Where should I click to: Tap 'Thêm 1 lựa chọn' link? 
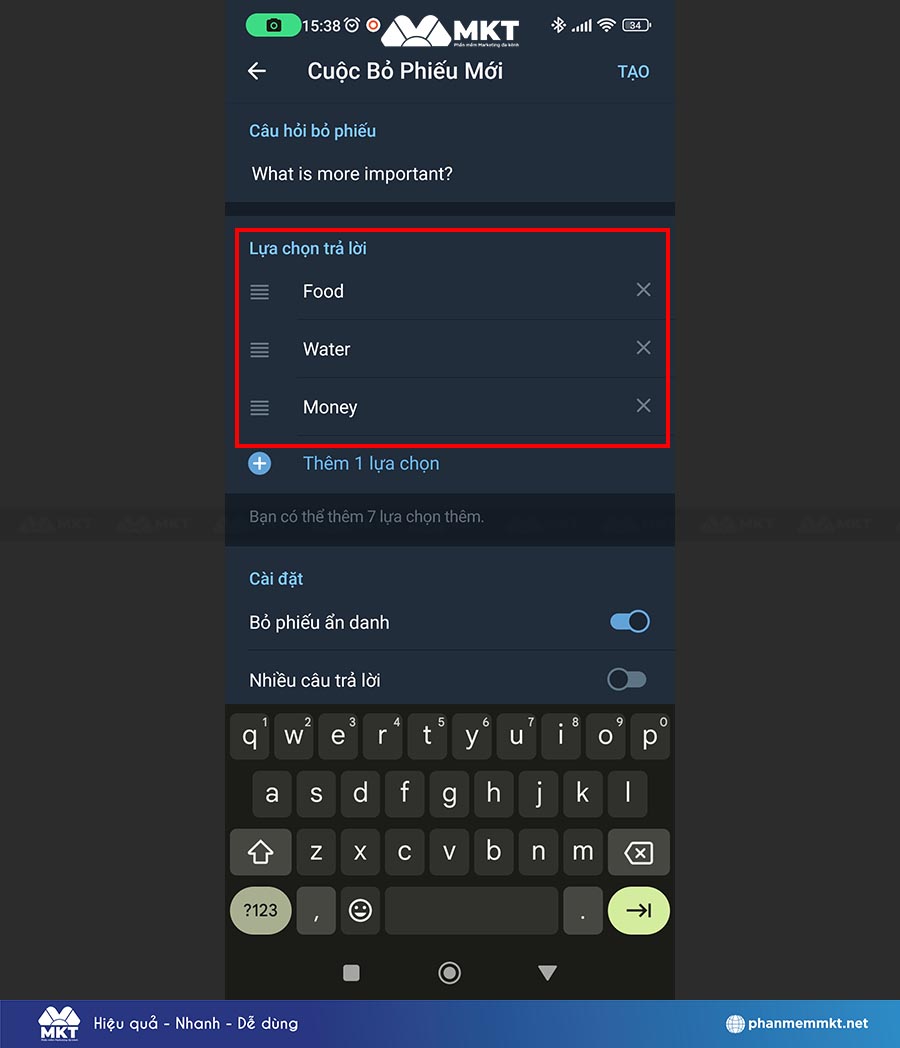pos(371,463)
